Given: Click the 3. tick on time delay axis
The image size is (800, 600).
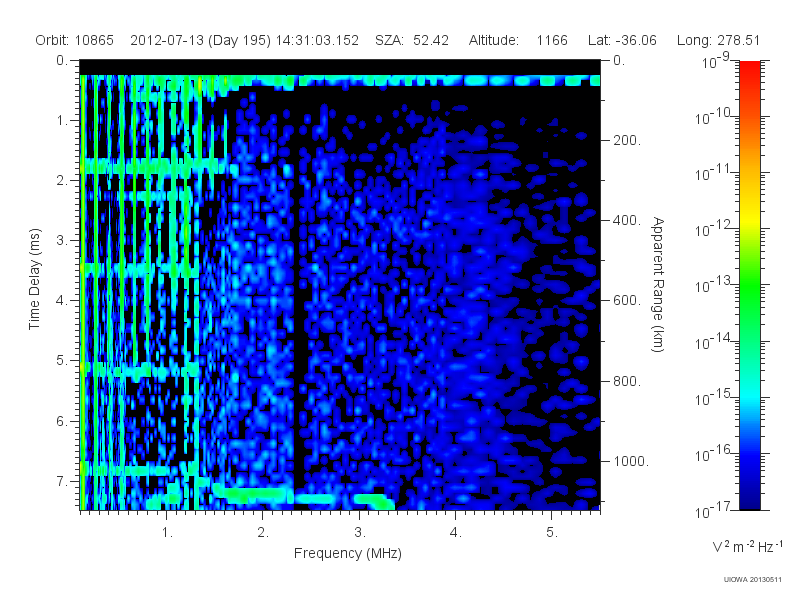Looking at the screenshot, I should (62, 240).
